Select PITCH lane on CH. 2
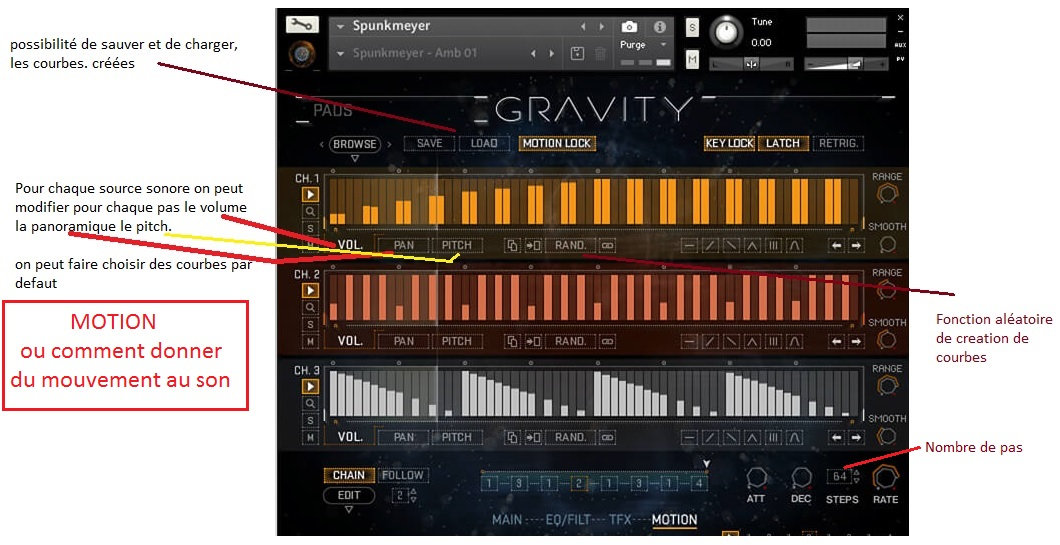 point(457,341)
